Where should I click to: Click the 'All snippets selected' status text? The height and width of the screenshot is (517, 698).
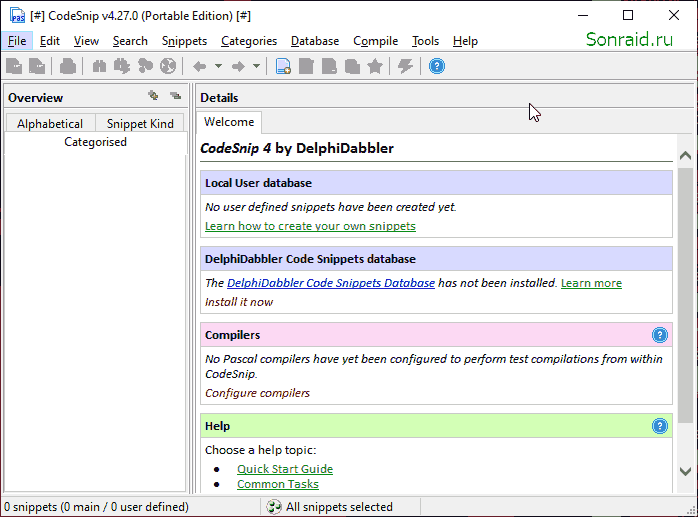coord(339,507)
